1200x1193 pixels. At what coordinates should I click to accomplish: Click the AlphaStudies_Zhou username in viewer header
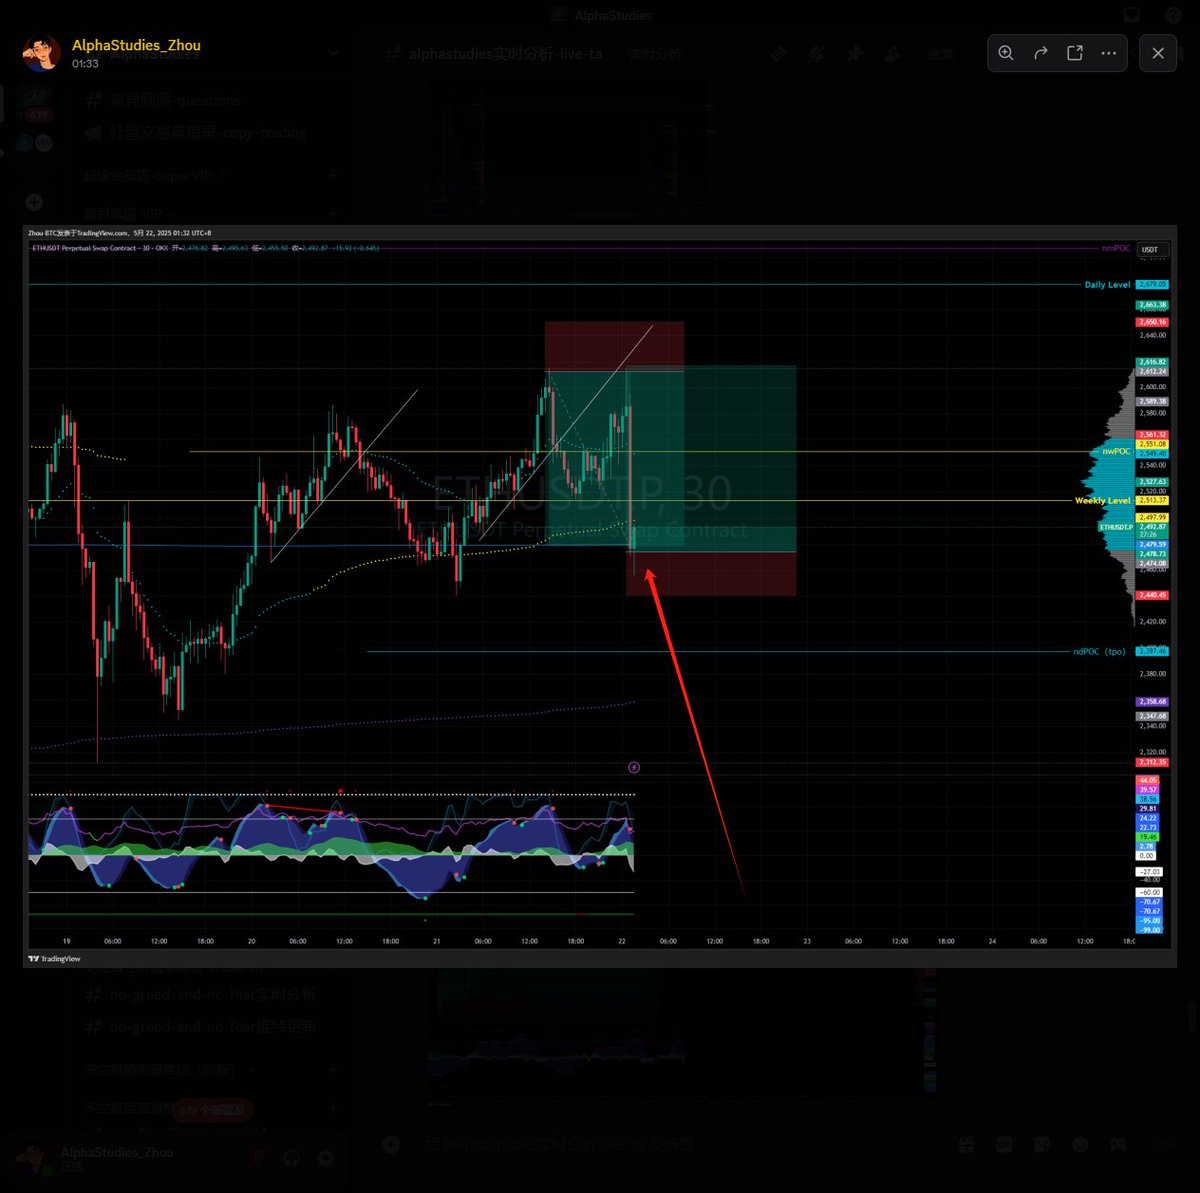click(136, 45)
